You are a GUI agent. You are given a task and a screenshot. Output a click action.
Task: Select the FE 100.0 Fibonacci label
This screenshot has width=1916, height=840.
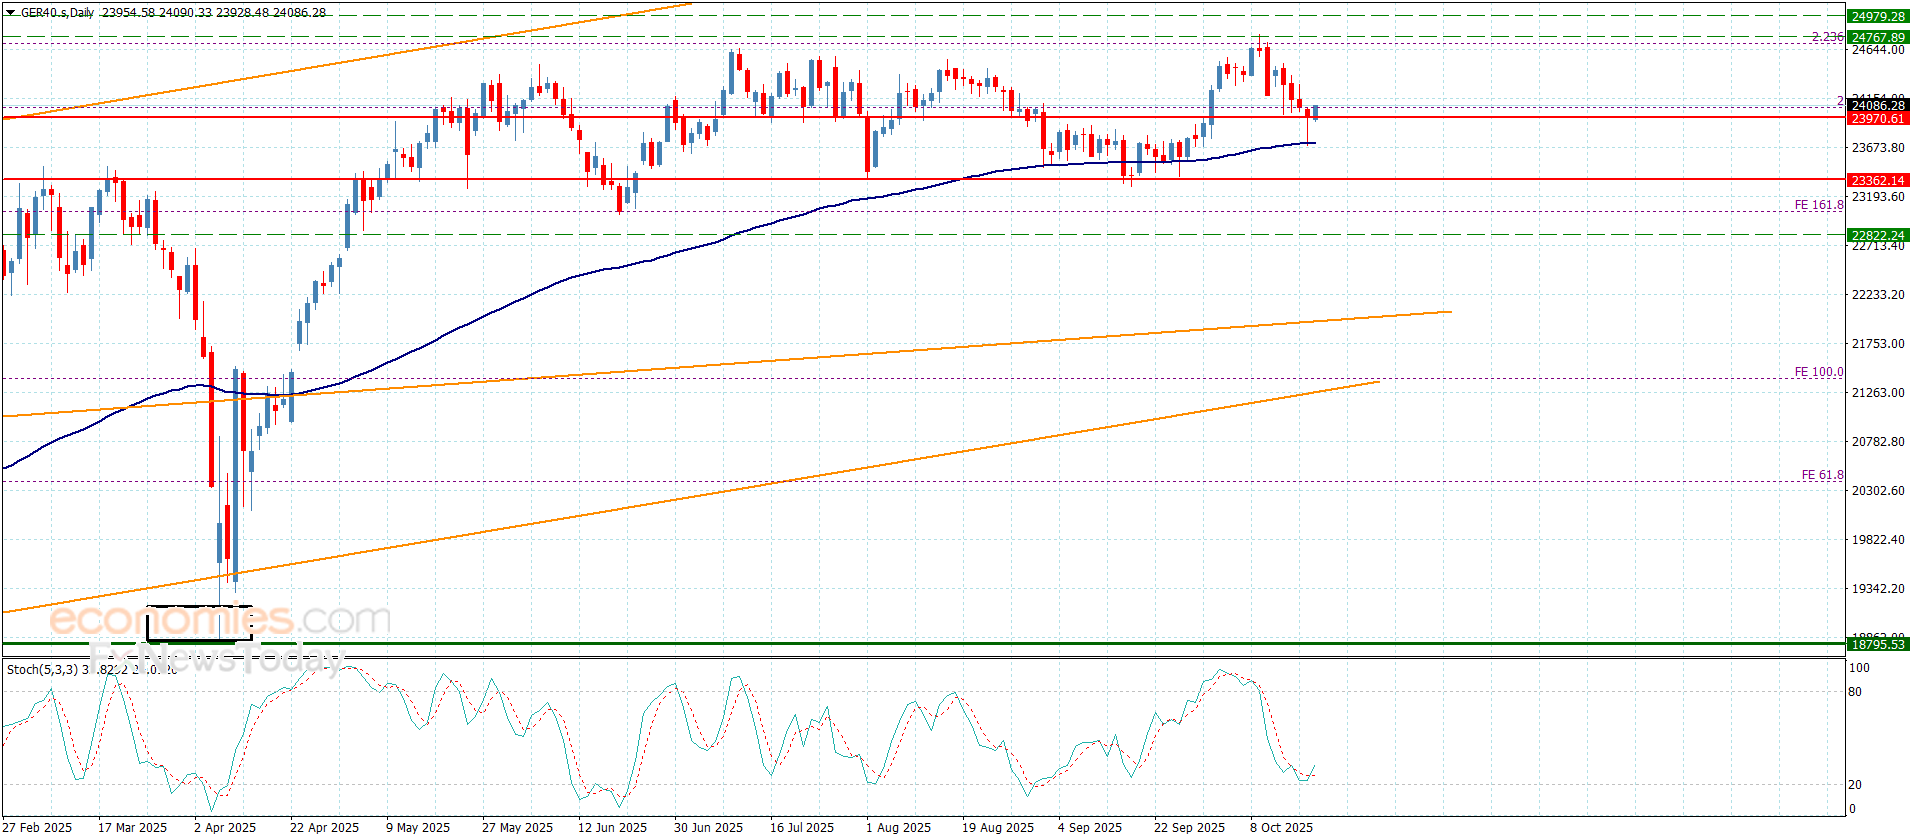[x=1818, y=372]
